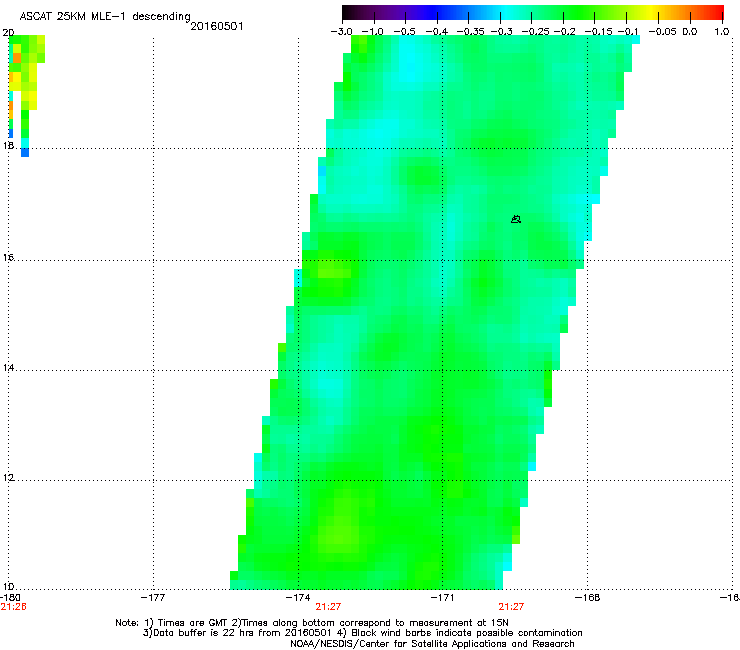Click the red 21:27 time right of -171
The image size is (740, 650).
click(511, 607)
